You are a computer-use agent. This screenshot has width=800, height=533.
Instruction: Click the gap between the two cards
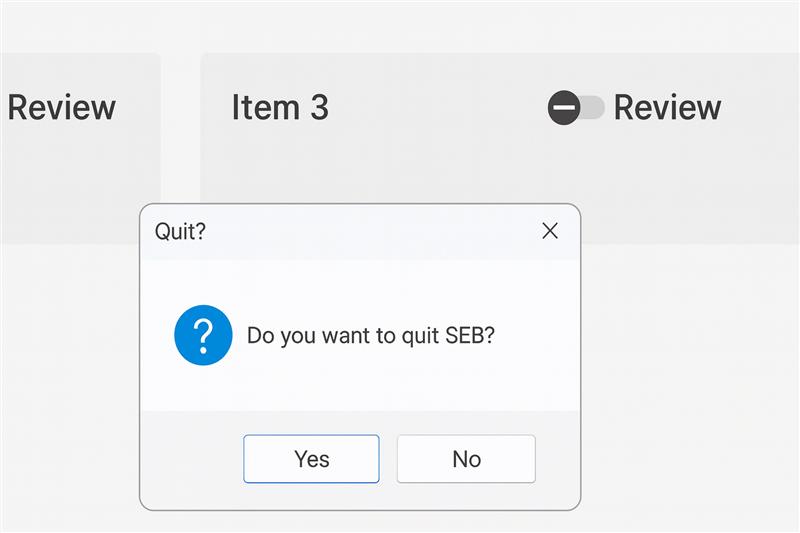[x=181, y=128]
